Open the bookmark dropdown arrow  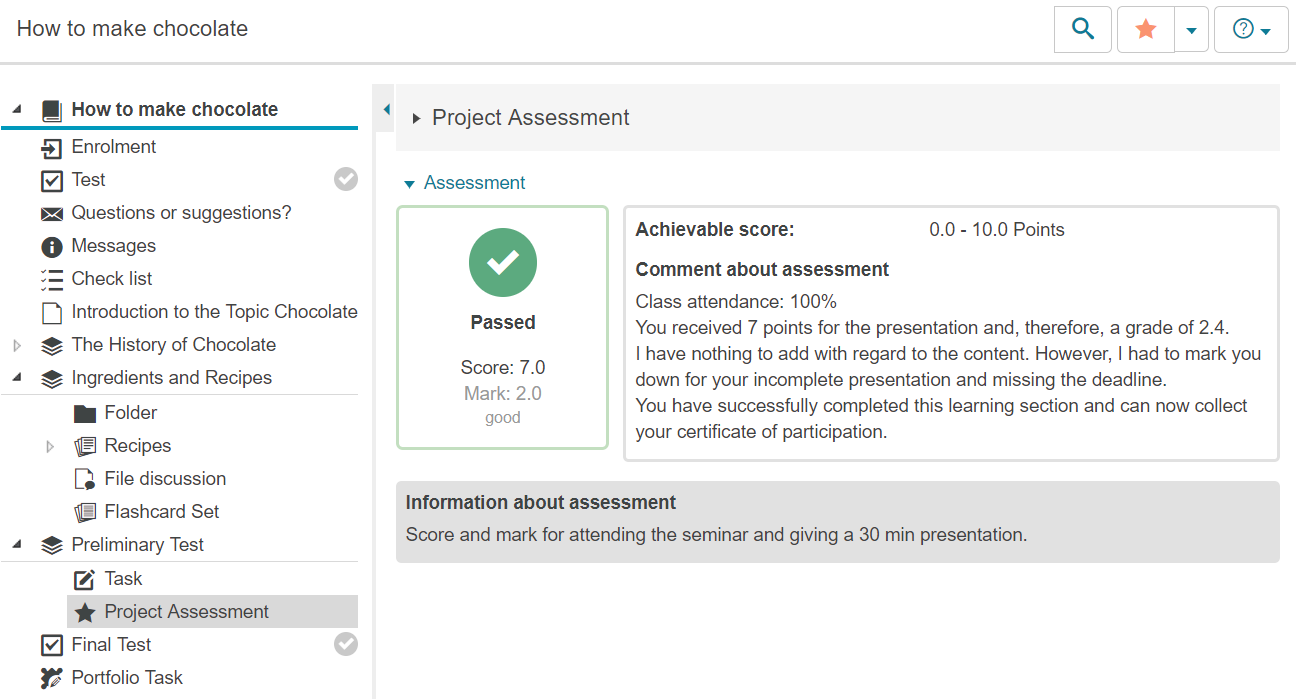point(1191,30)
